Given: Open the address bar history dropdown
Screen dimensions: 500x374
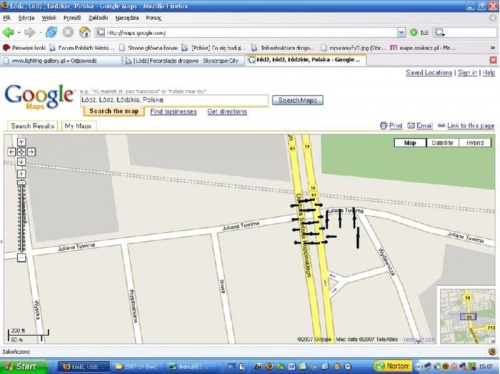Looking at the screenshot, I should tap(401, 32).
